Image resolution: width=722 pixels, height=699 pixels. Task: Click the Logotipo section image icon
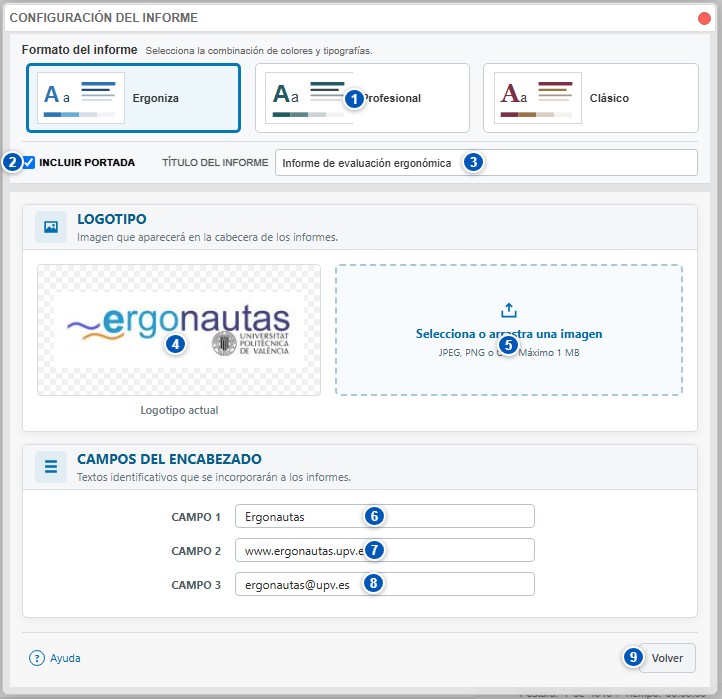(x=51, y=227)
